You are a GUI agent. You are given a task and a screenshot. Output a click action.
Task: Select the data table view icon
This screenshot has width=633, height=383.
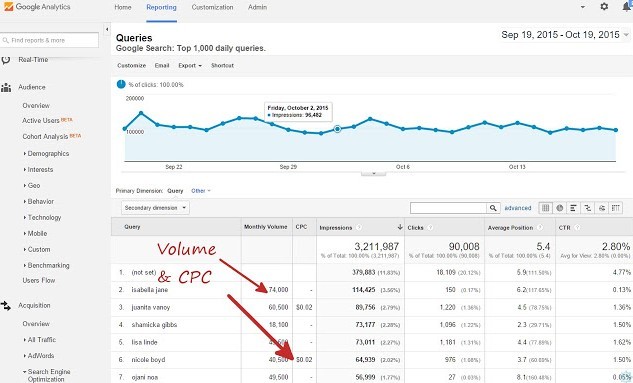point(545,208)
